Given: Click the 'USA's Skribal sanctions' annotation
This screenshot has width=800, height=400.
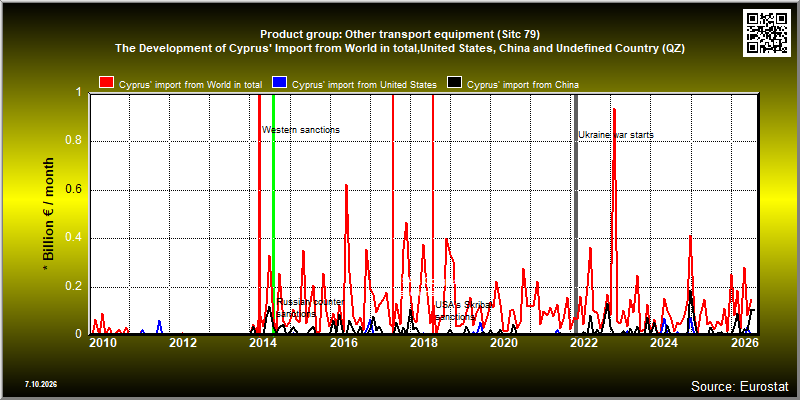Looking at the screenshot, I should pyautogui.click(x=463, y=311).
